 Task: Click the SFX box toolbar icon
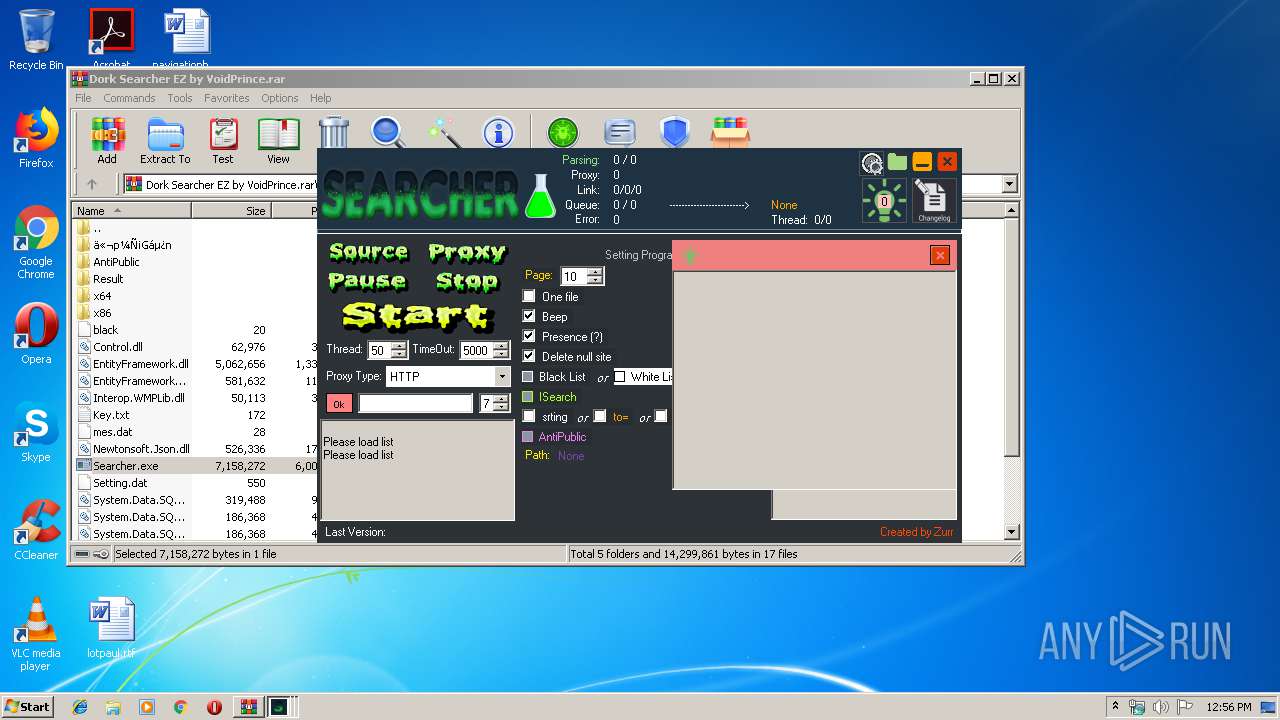[x=731, y=132]
